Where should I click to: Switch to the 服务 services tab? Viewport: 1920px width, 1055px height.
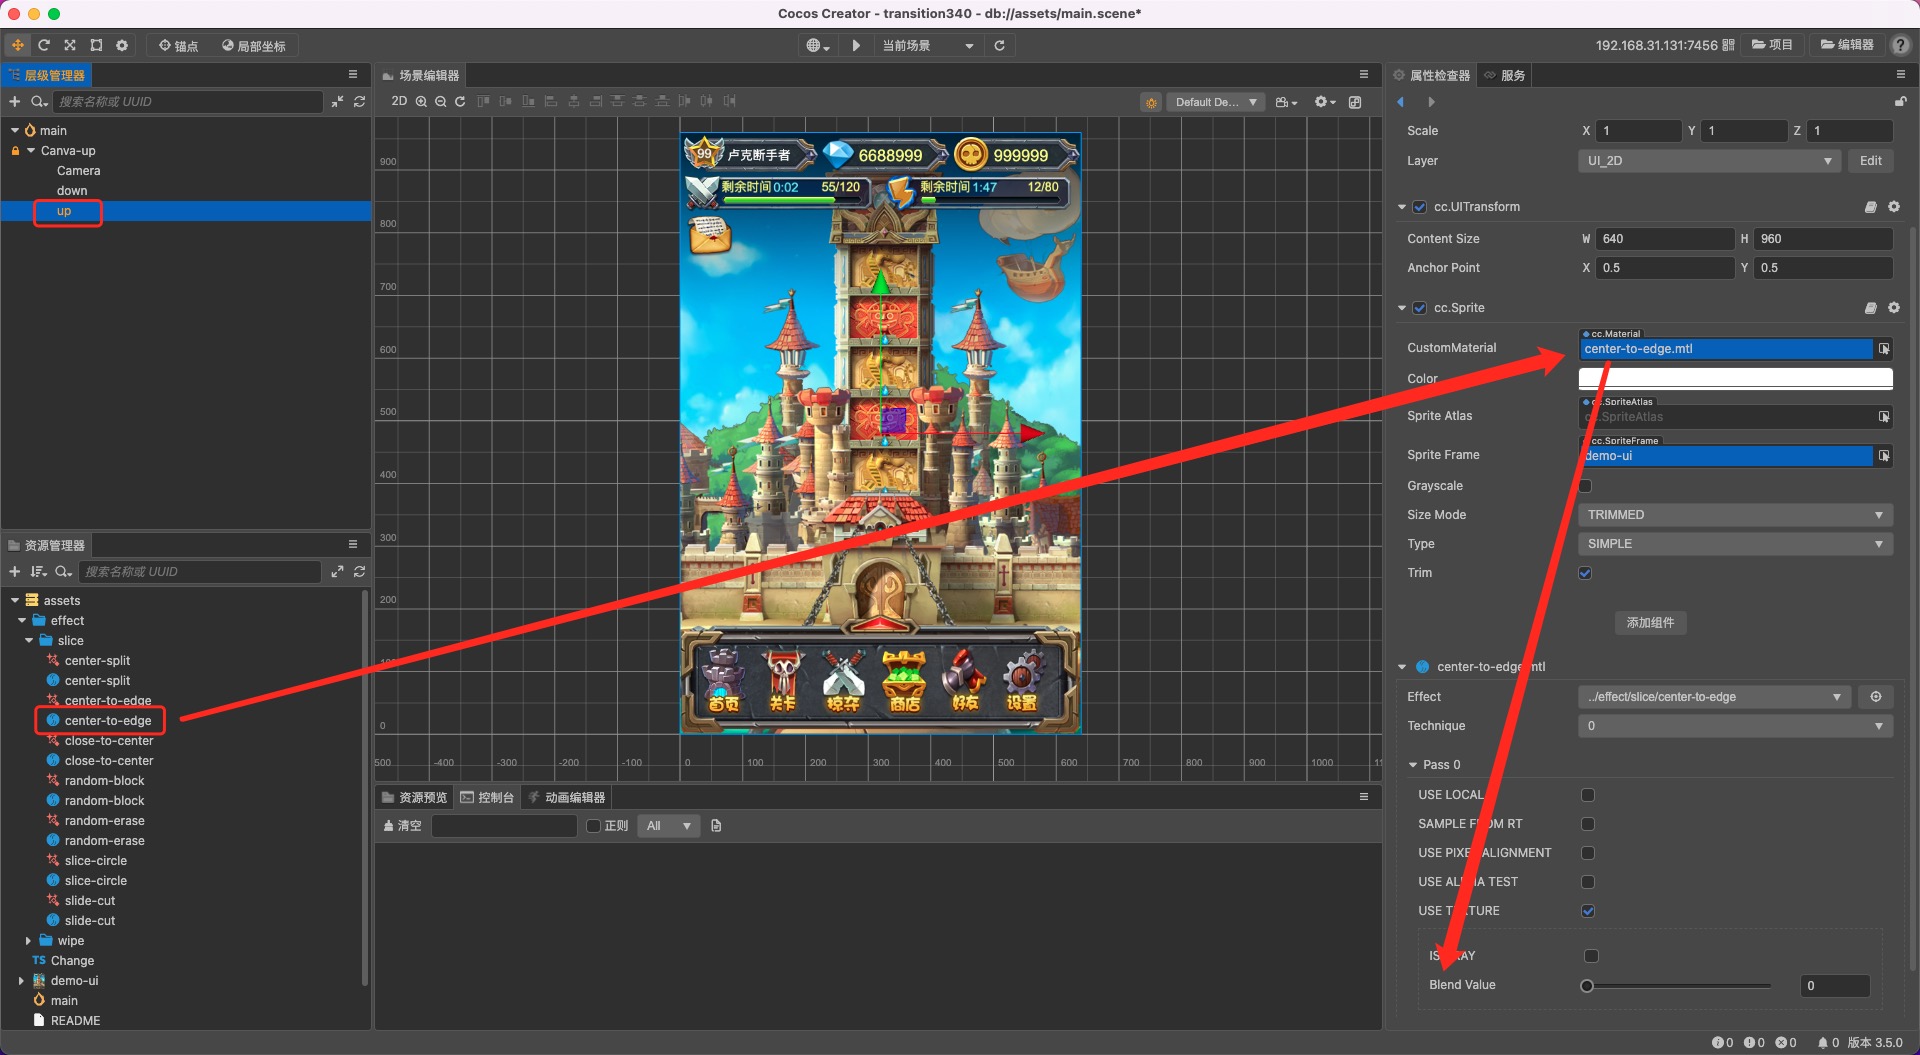coord(1505,75)
